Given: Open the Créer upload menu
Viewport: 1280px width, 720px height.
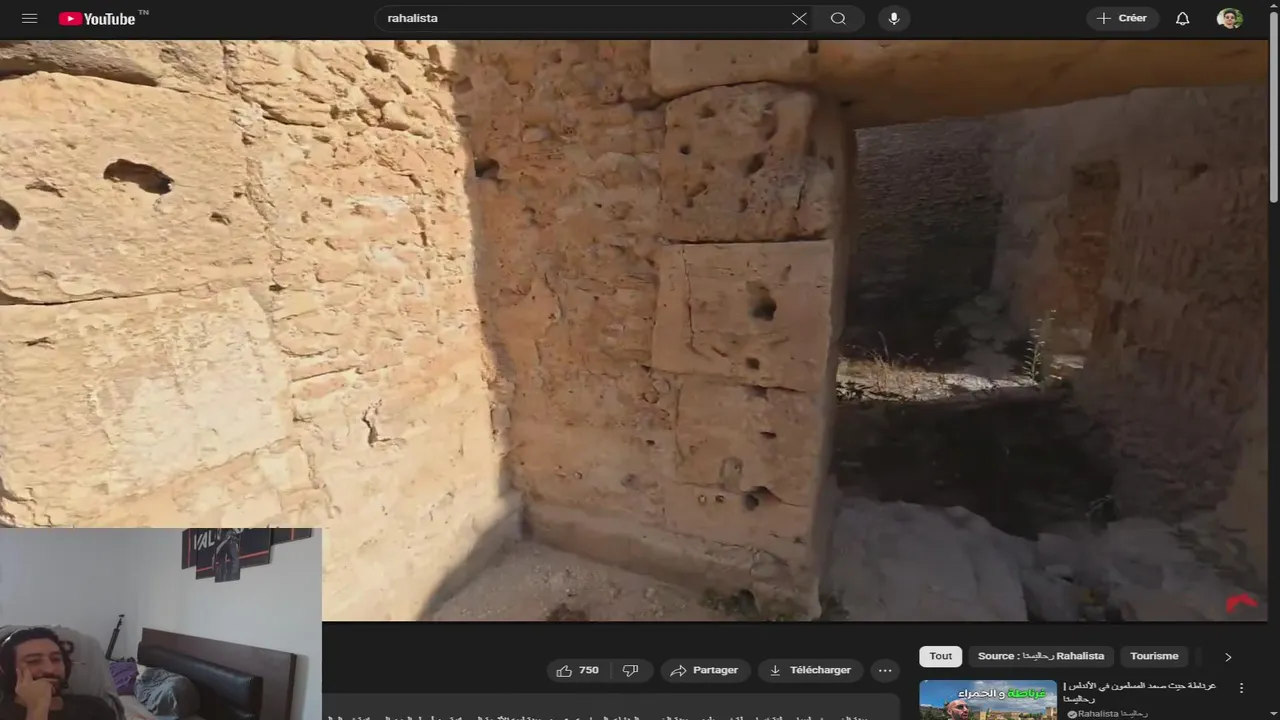Looking at the screenshot, I should click(x=1122, y=18).
